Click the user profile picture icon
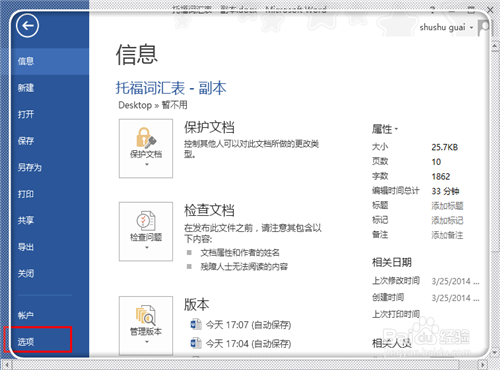This screenshot has height=370, width=500. pyautogui.click(x=484, y=27)
